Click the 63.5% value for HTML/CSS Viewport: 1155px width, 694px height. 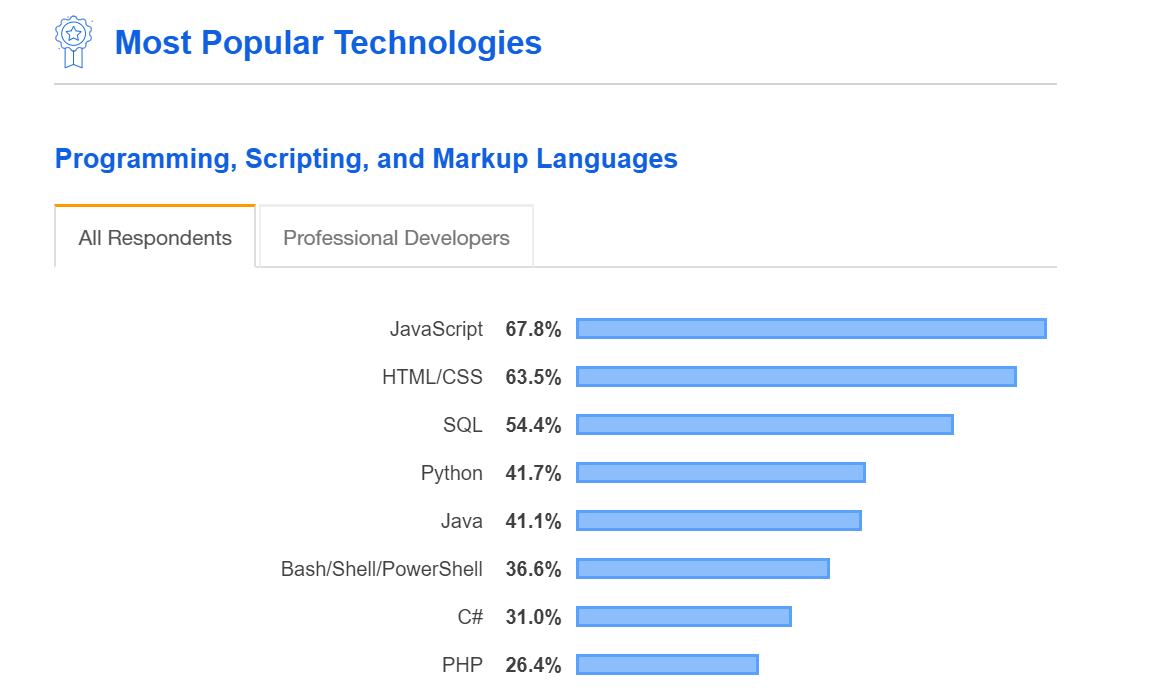click(x=533, y=377)
